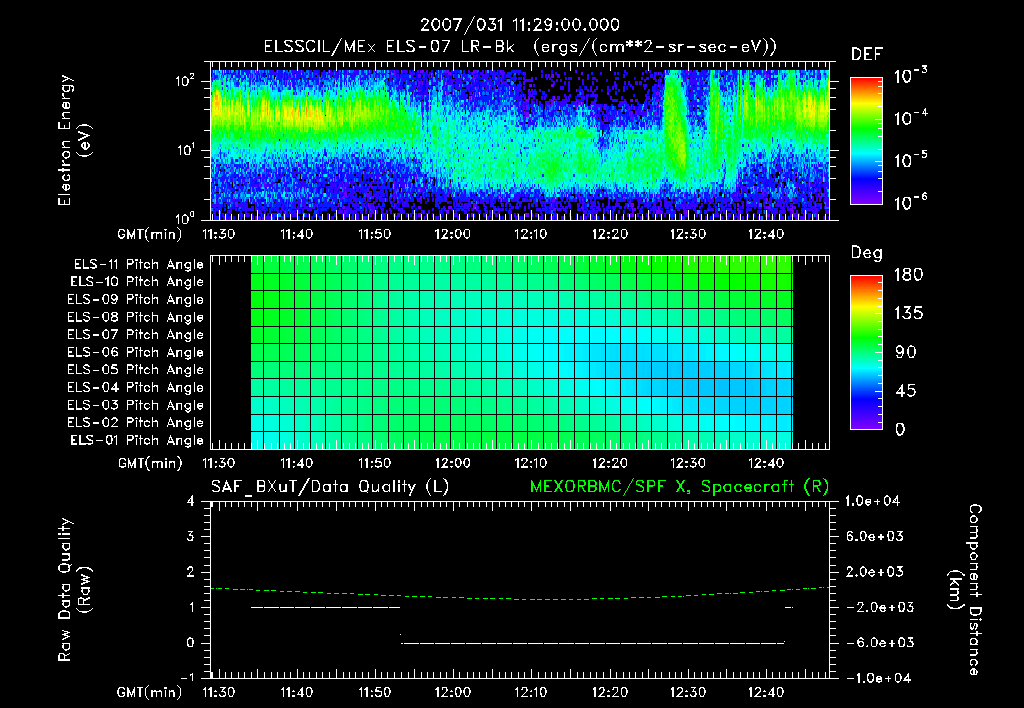Click the 12:30 tick label under the data quality plot

coord(688,692)
